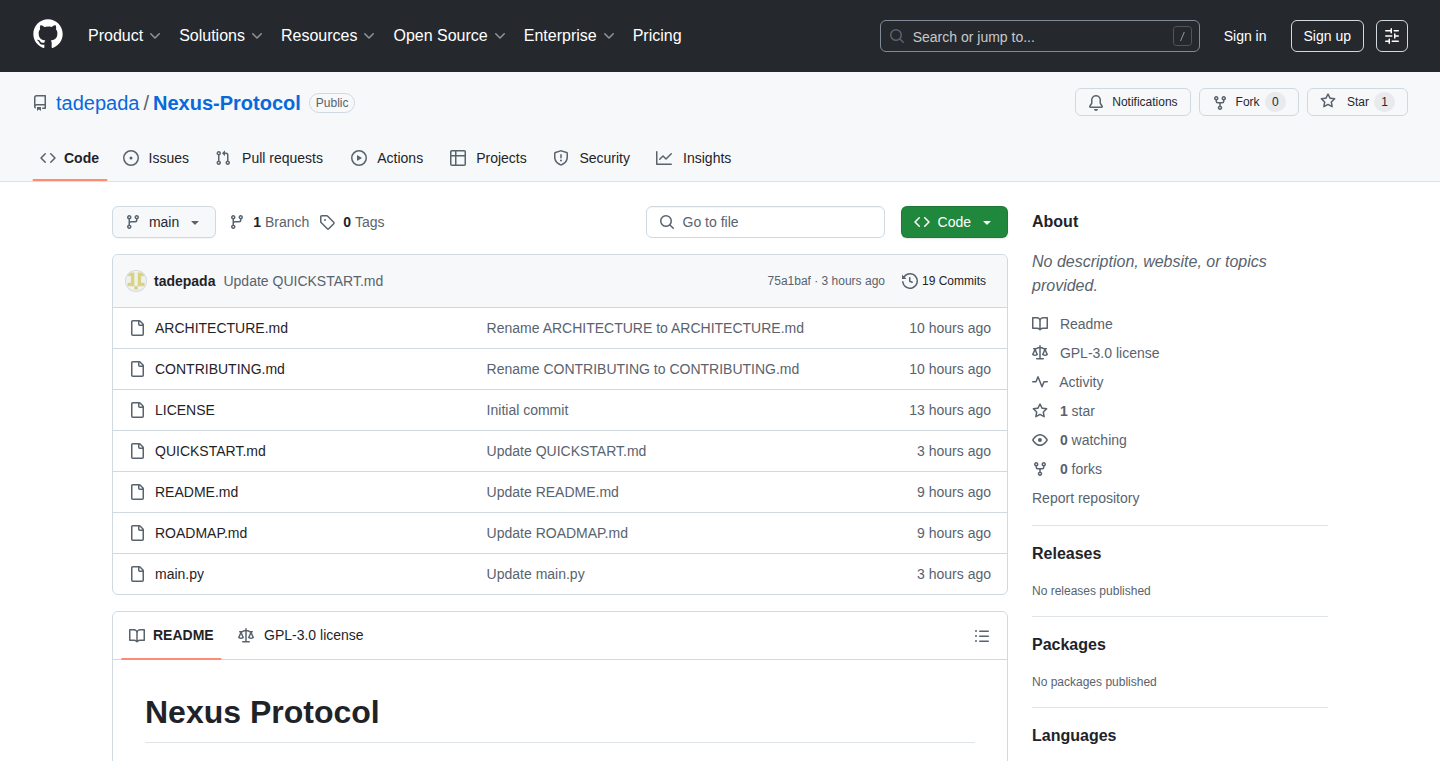Screen dimensions: 1440x761
Task: Open the Releases heading link
Action: (1066, 553)
